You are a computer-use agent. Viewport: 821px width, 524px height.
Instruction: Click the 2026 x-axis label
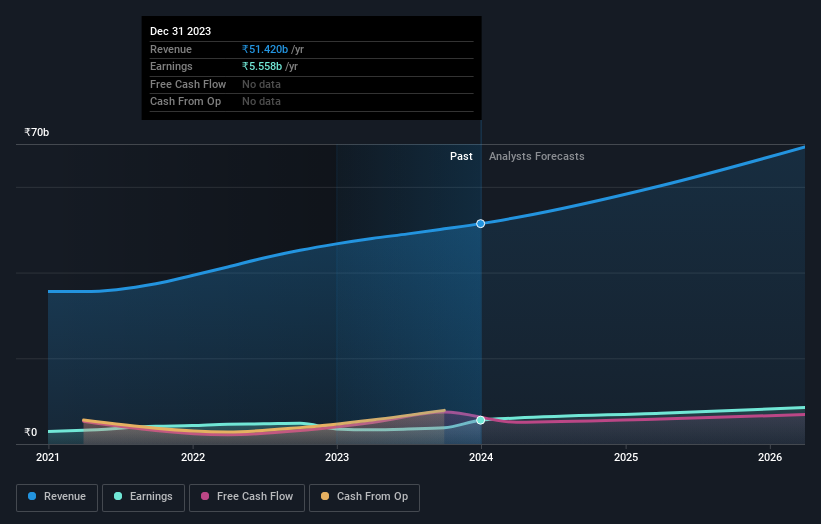pos(770,458)
